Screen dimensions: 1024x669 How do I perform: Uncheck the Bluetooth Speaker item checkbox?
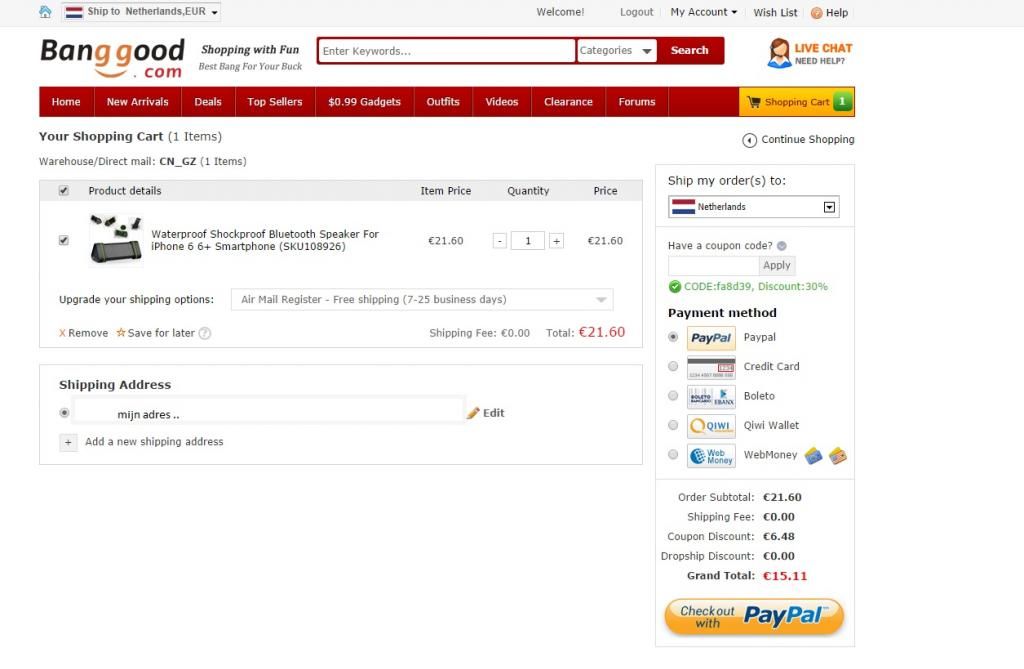pyautogui.click(x=63, y=240)
